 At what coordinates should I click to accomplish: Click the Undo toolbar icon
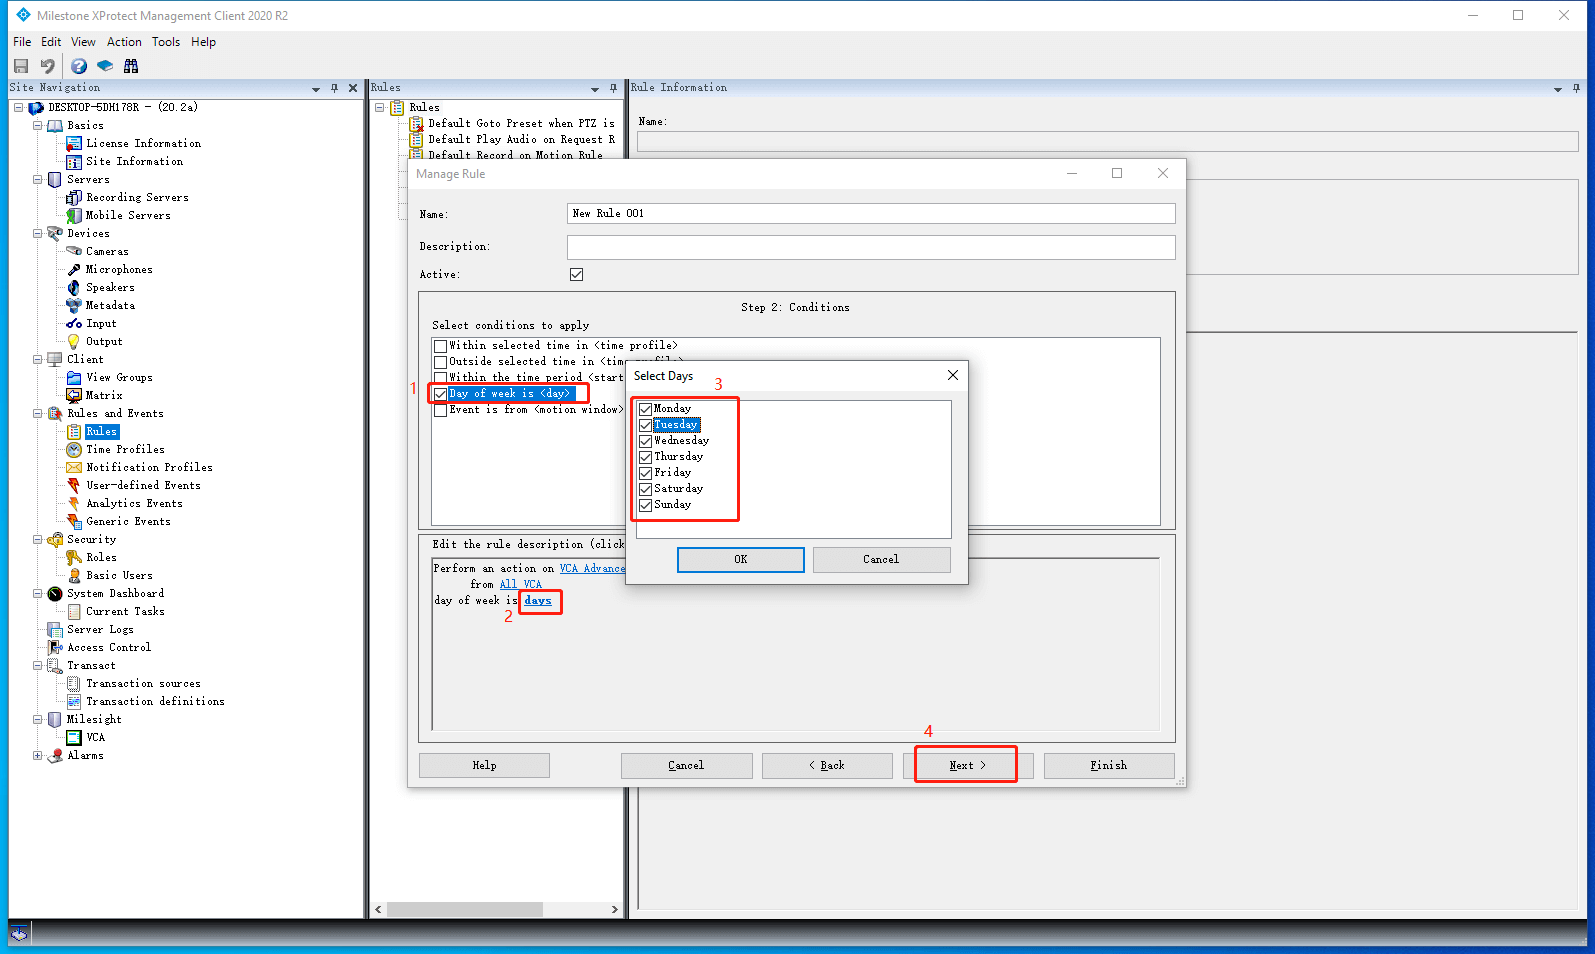[x=47, y=66]
